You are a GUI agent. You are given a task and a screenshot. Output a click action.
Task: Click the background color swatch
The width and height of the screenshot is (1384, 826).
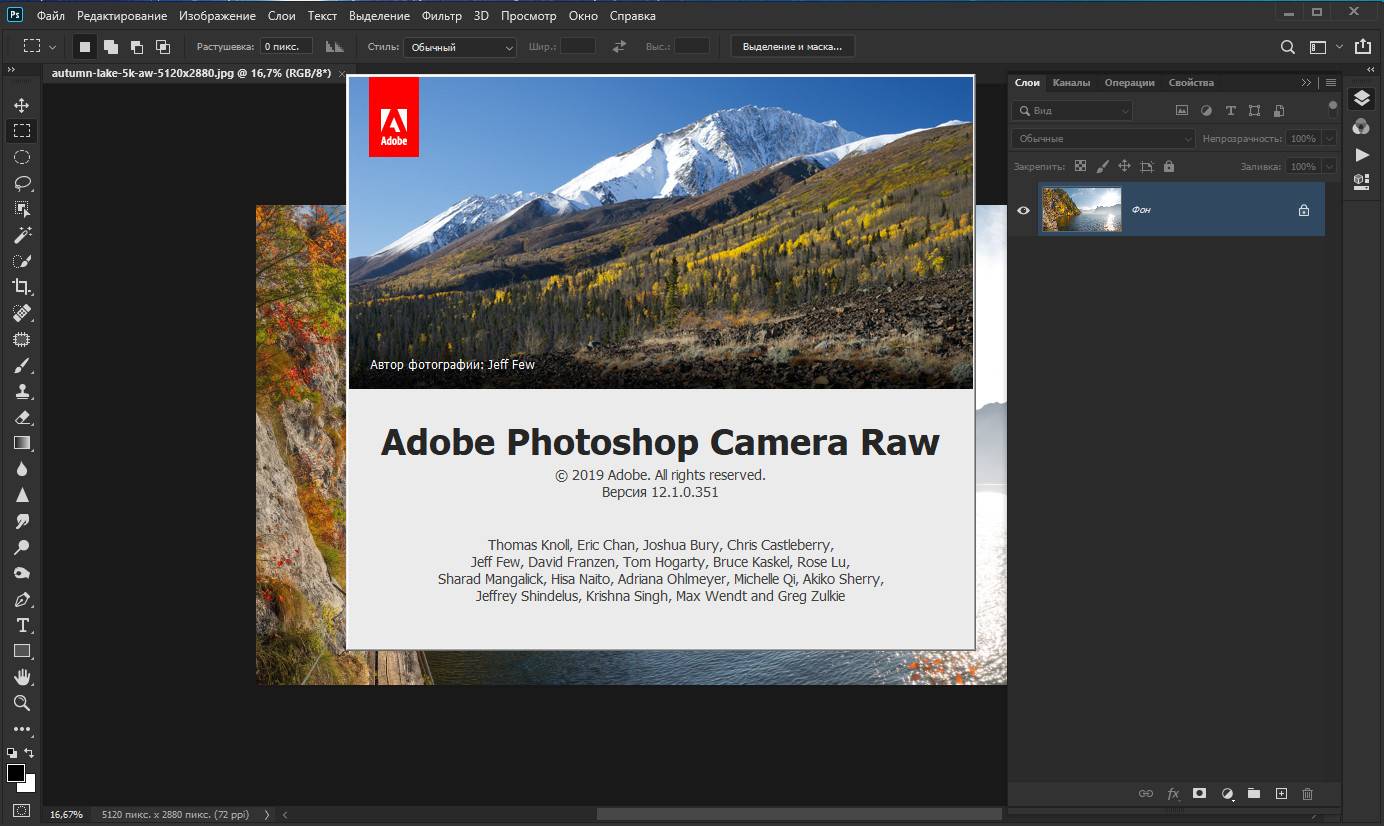tap(29, 785)
